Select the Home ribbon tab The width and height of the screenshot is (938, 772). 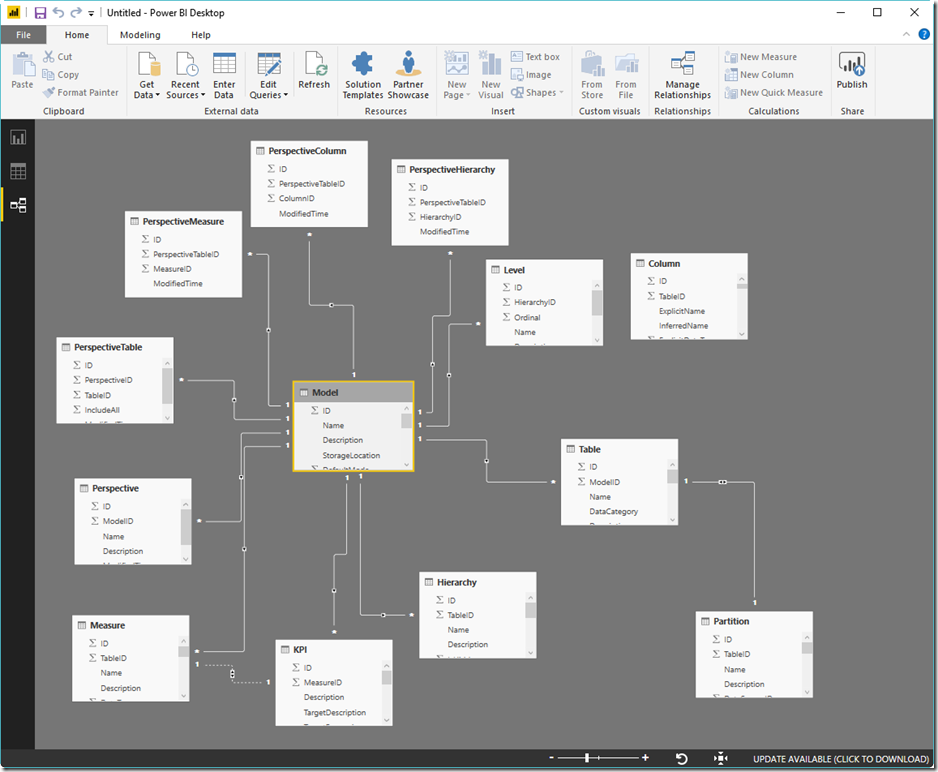click(77, 35)
